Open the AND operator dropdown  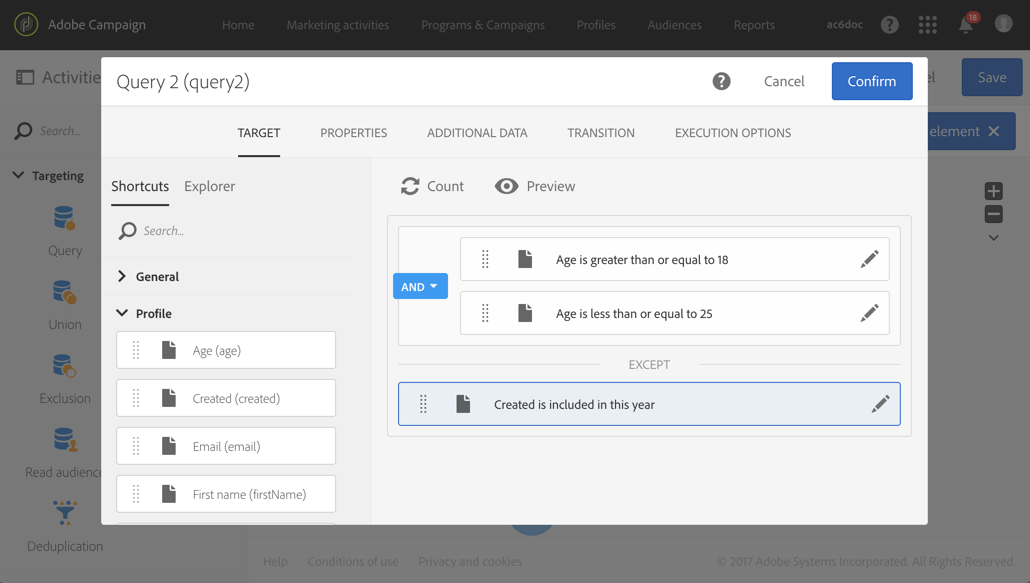pos(420,286)
